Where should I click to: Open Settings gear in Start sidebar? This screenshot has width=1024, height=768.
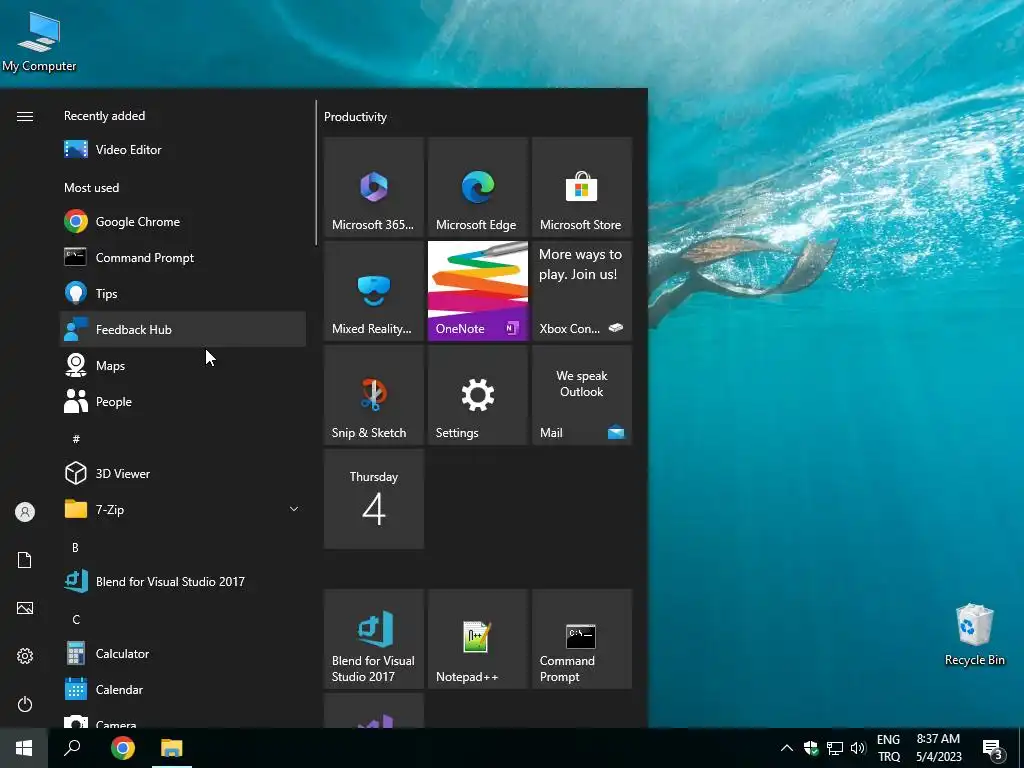(25, 656)
